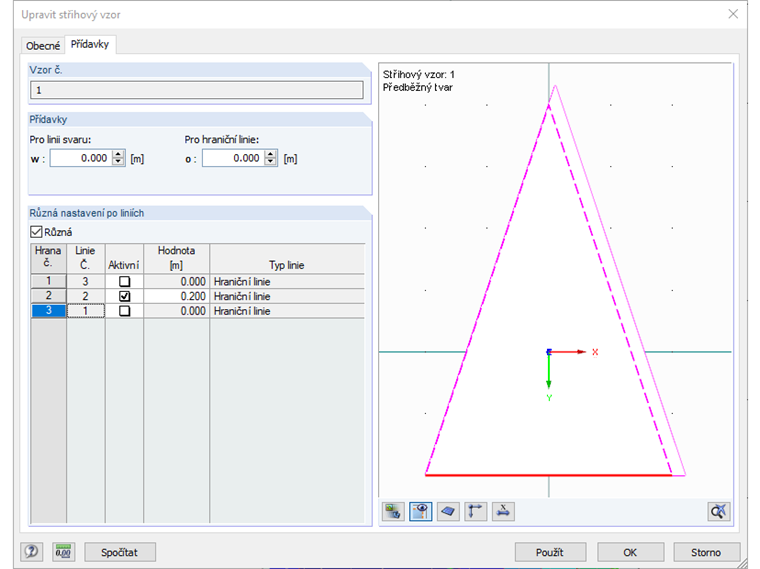Click the w weld allowance value field

coord(81,158)
